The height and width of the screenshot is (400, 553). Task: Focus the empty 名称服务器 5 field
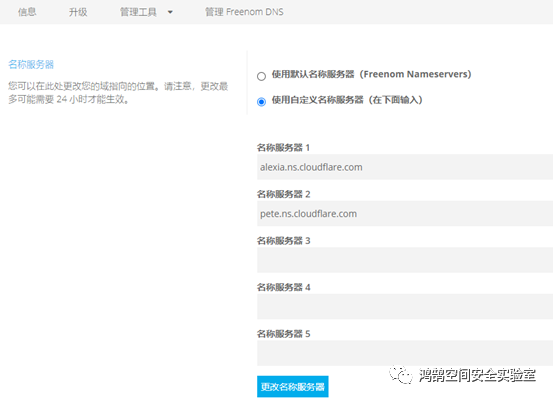tap(405, 353)
